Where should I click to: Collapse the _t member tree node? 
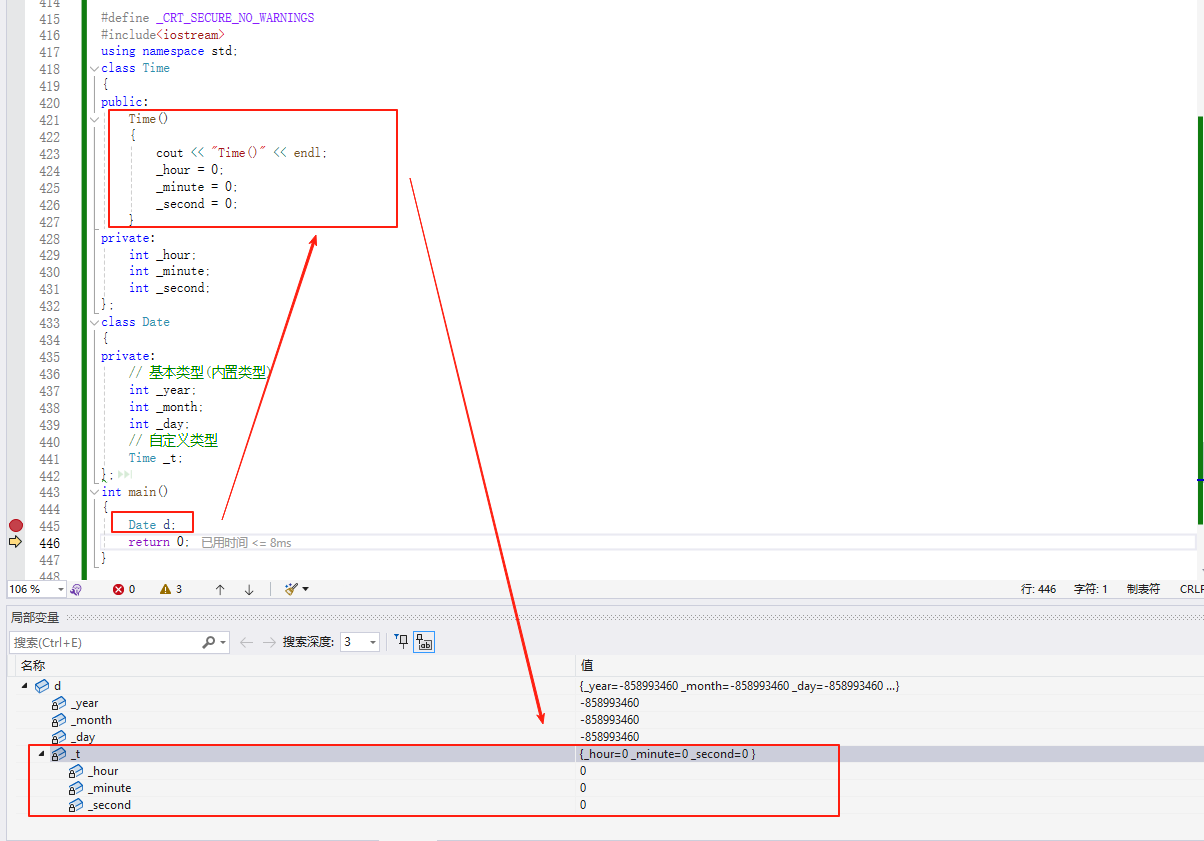pyautogui.click(x=42, y=754)
